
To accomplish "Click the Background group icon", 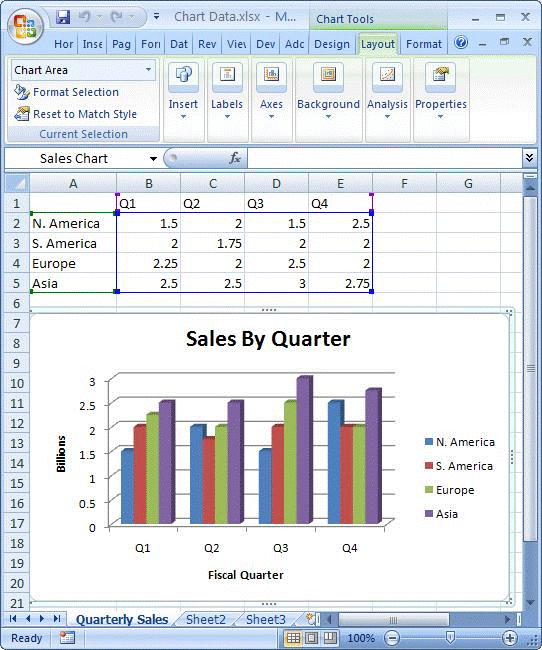I will (x=328, y=75).
